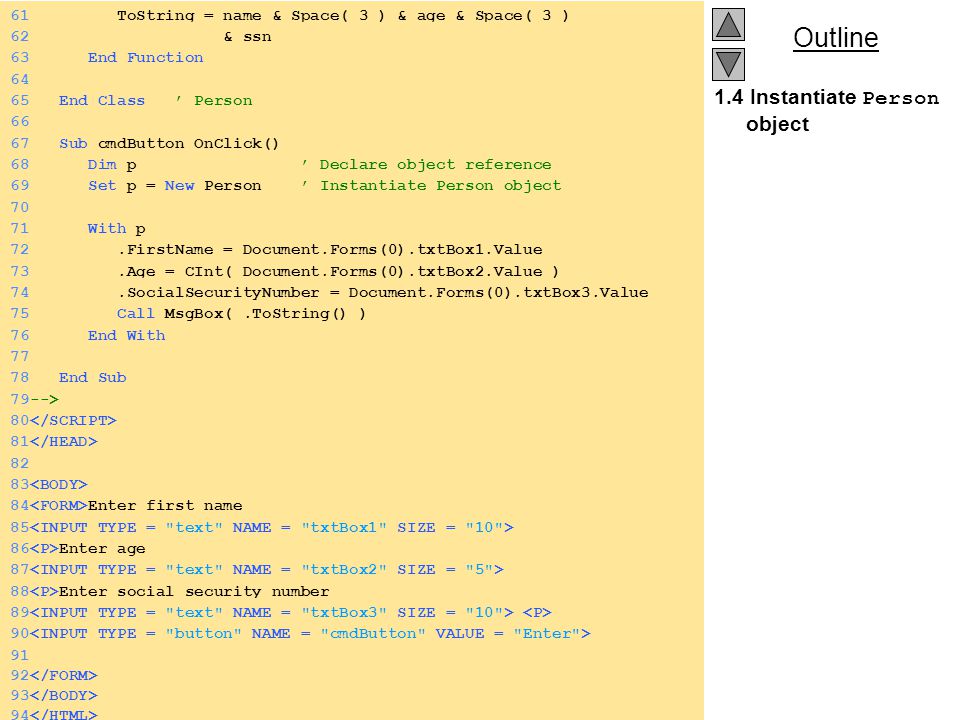Viewport: 960px width, 720px height.
Task: Click '<FORM>Enter first name' line
Action: pyautogui.click(x=136, y=506)
